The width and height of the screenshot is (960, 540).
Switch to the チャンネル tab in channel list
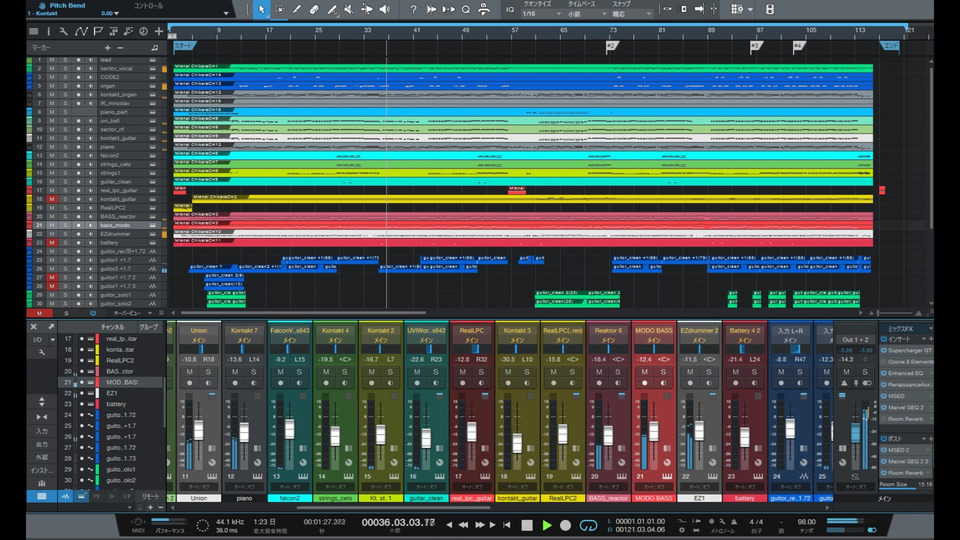coord(113,327)
